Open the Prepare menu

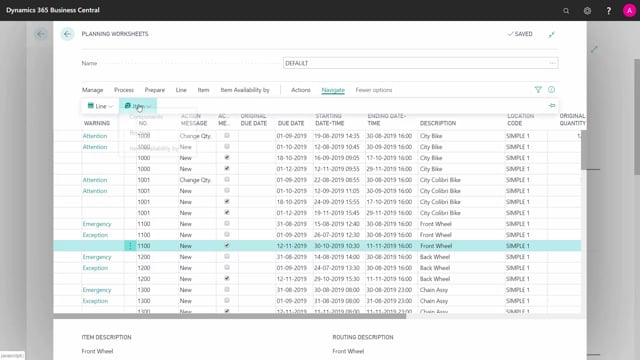155,90
